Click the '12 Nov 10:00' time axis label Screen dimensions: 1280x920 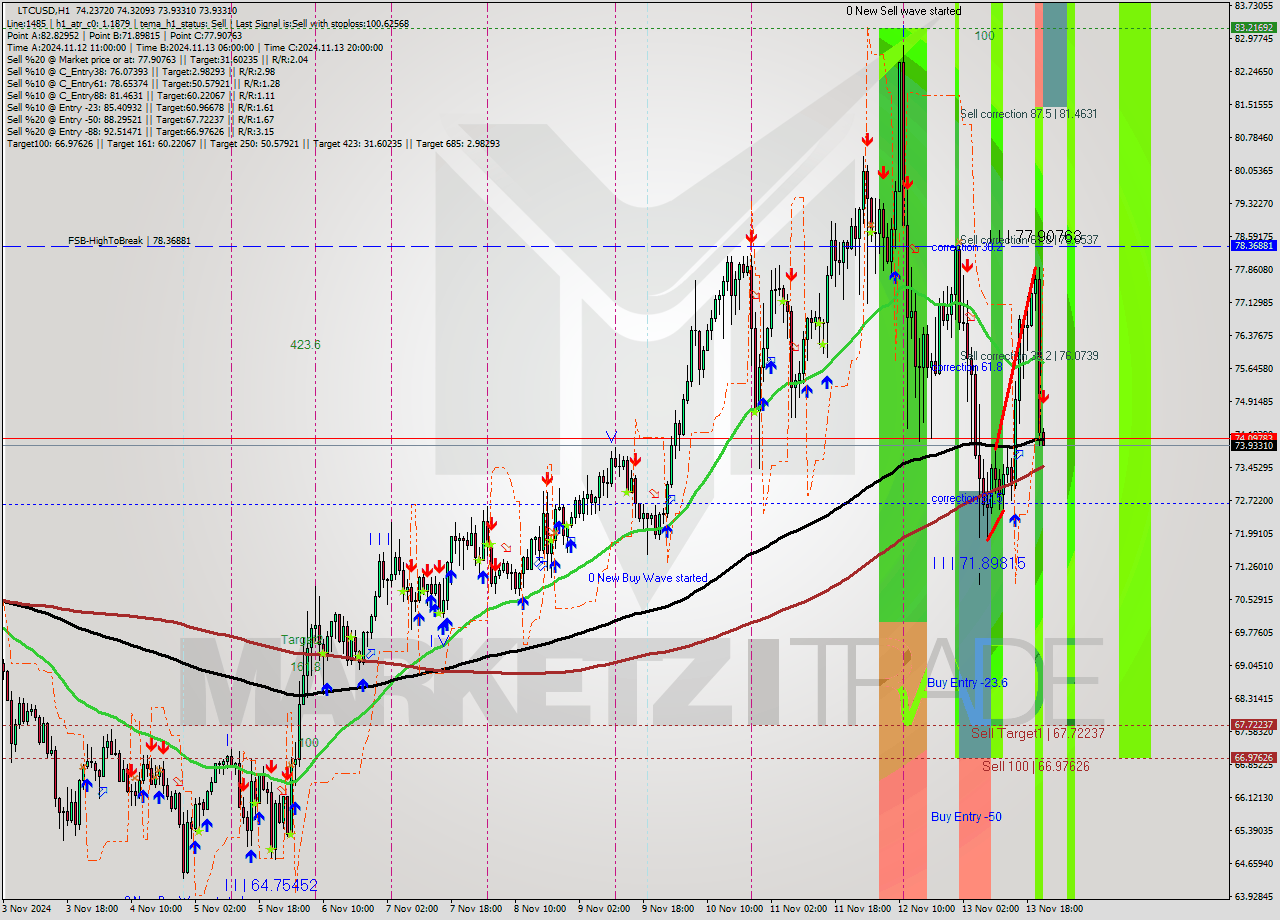[x=926, y=909]
